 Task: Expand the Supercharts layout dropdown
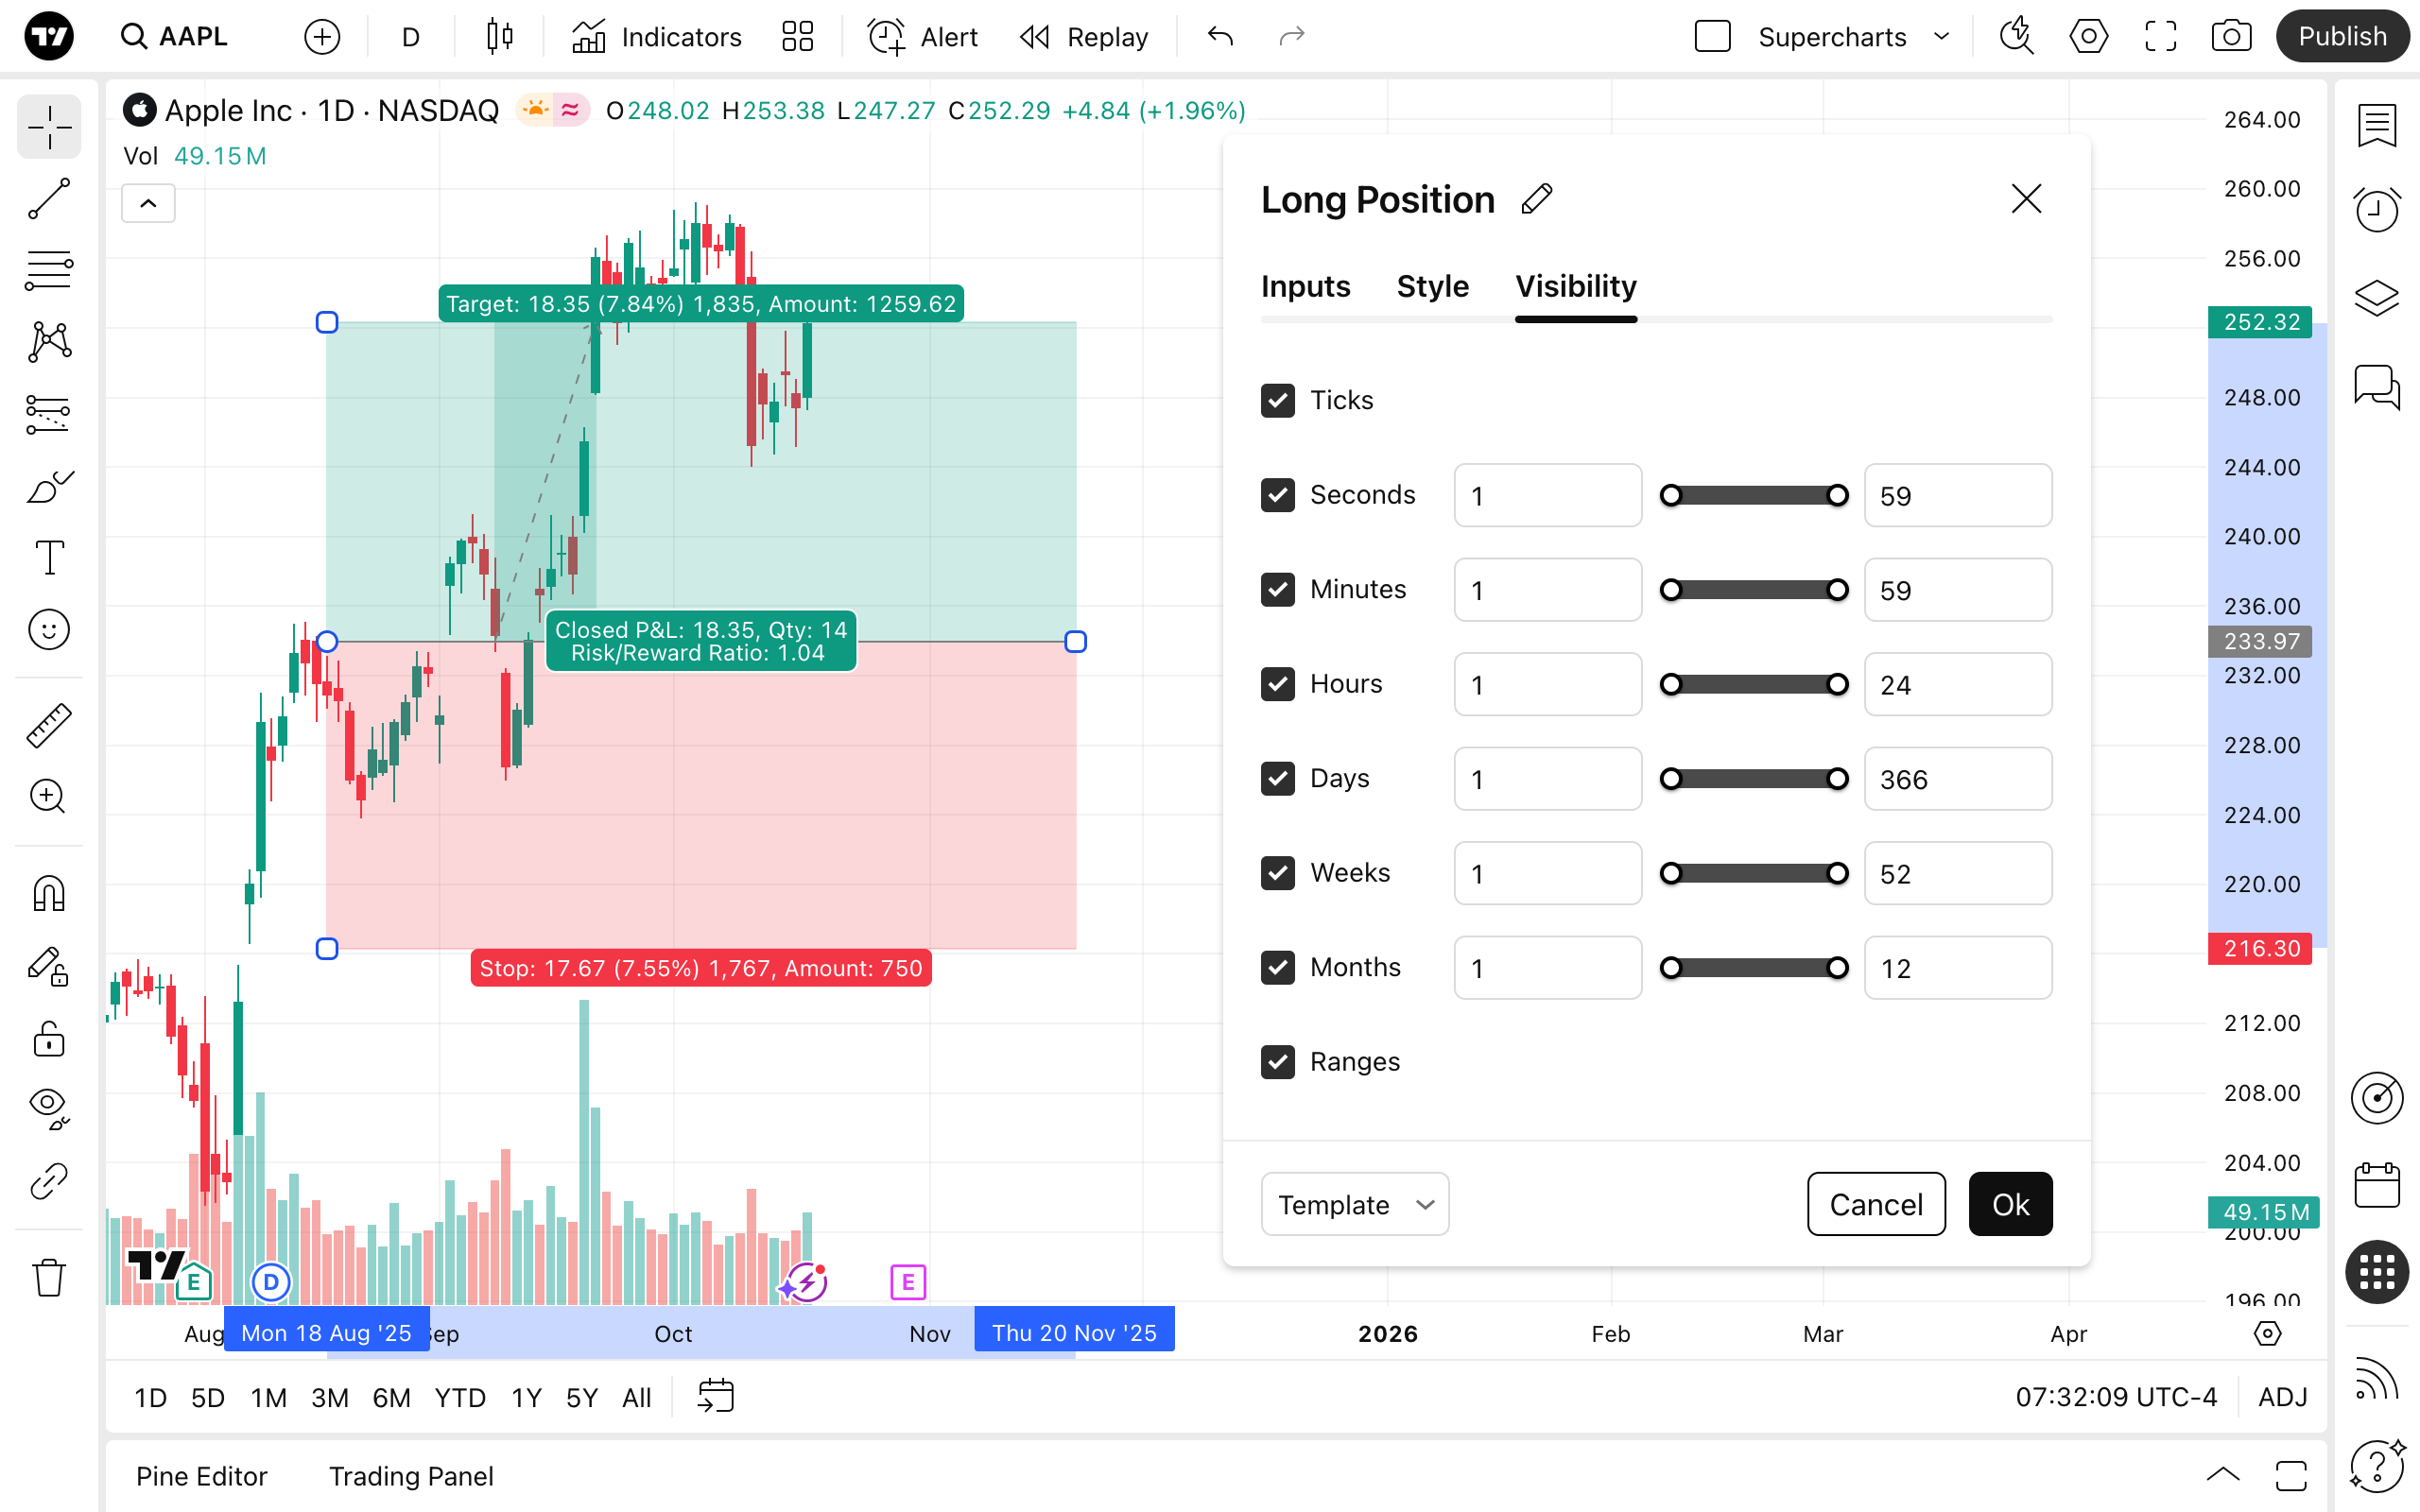[x=1941, y=37]
